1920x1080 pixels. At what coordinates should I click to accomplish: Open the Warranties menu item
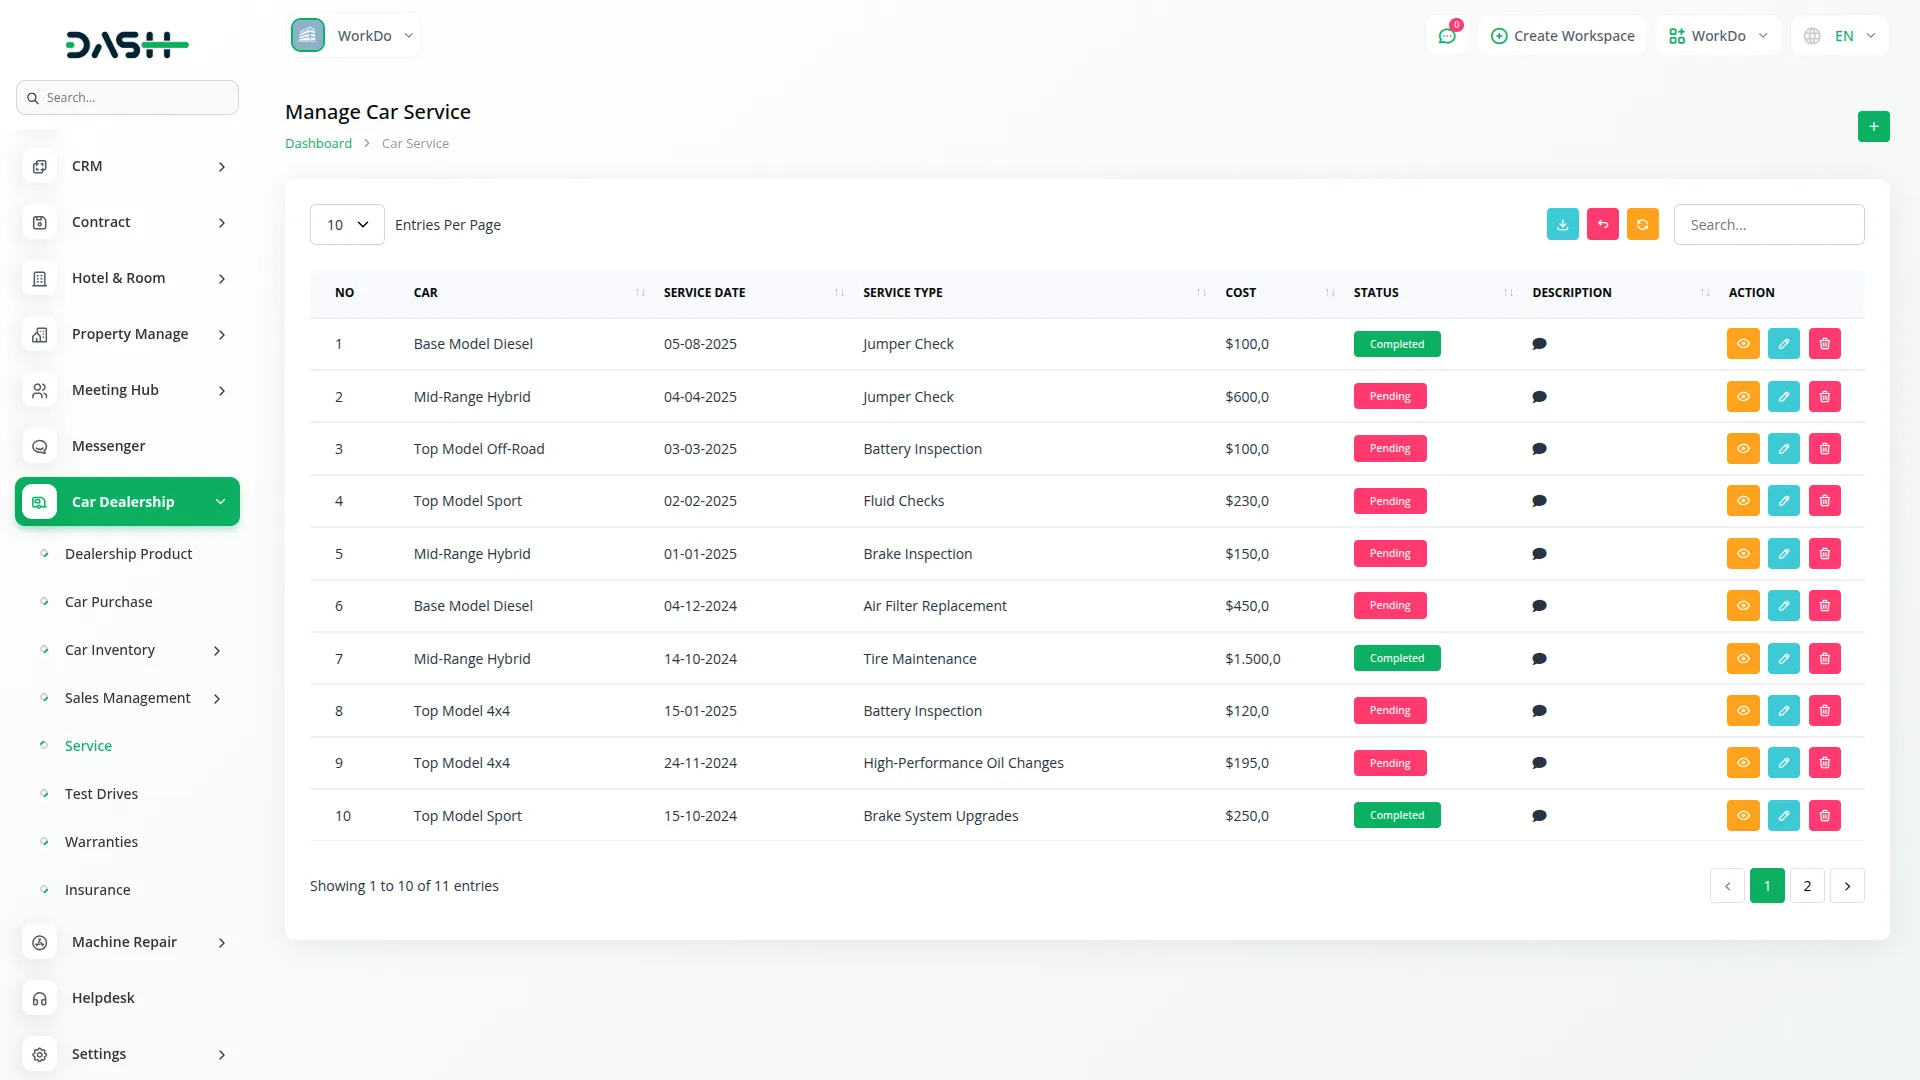(x=101, y=842)
